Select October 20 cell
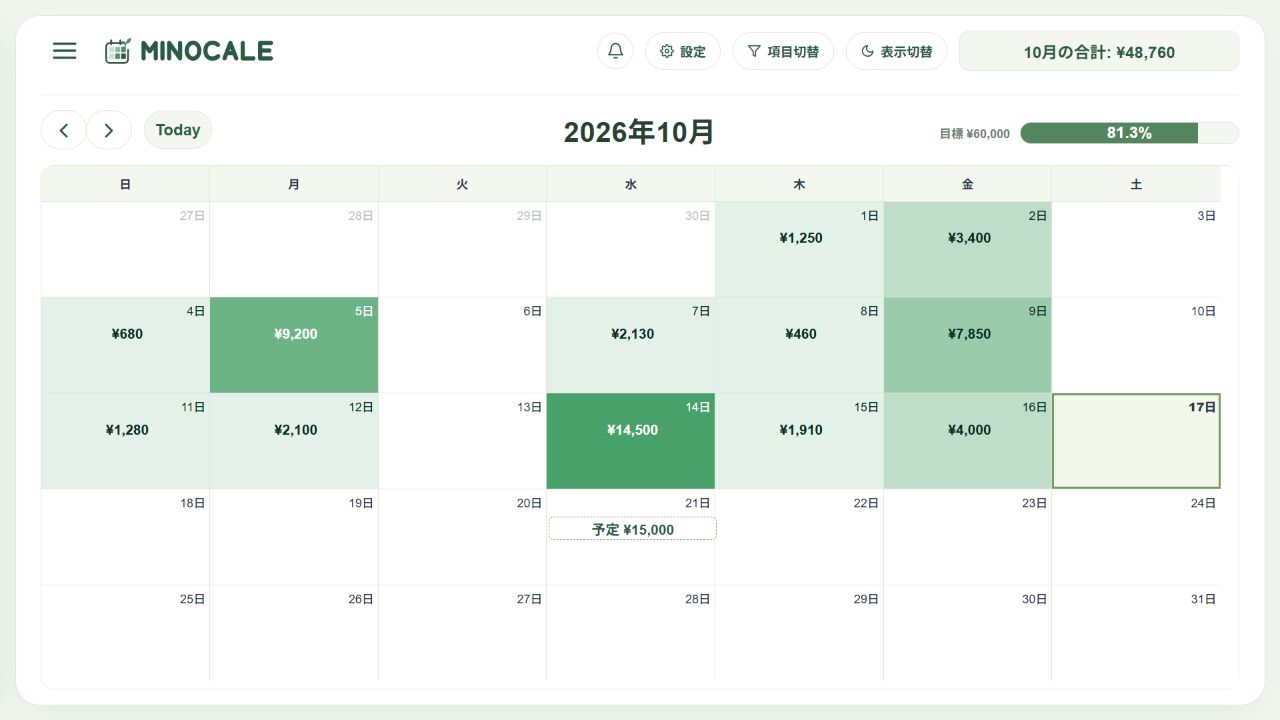This screenshot has height=720, width=1280. (462, 537)
